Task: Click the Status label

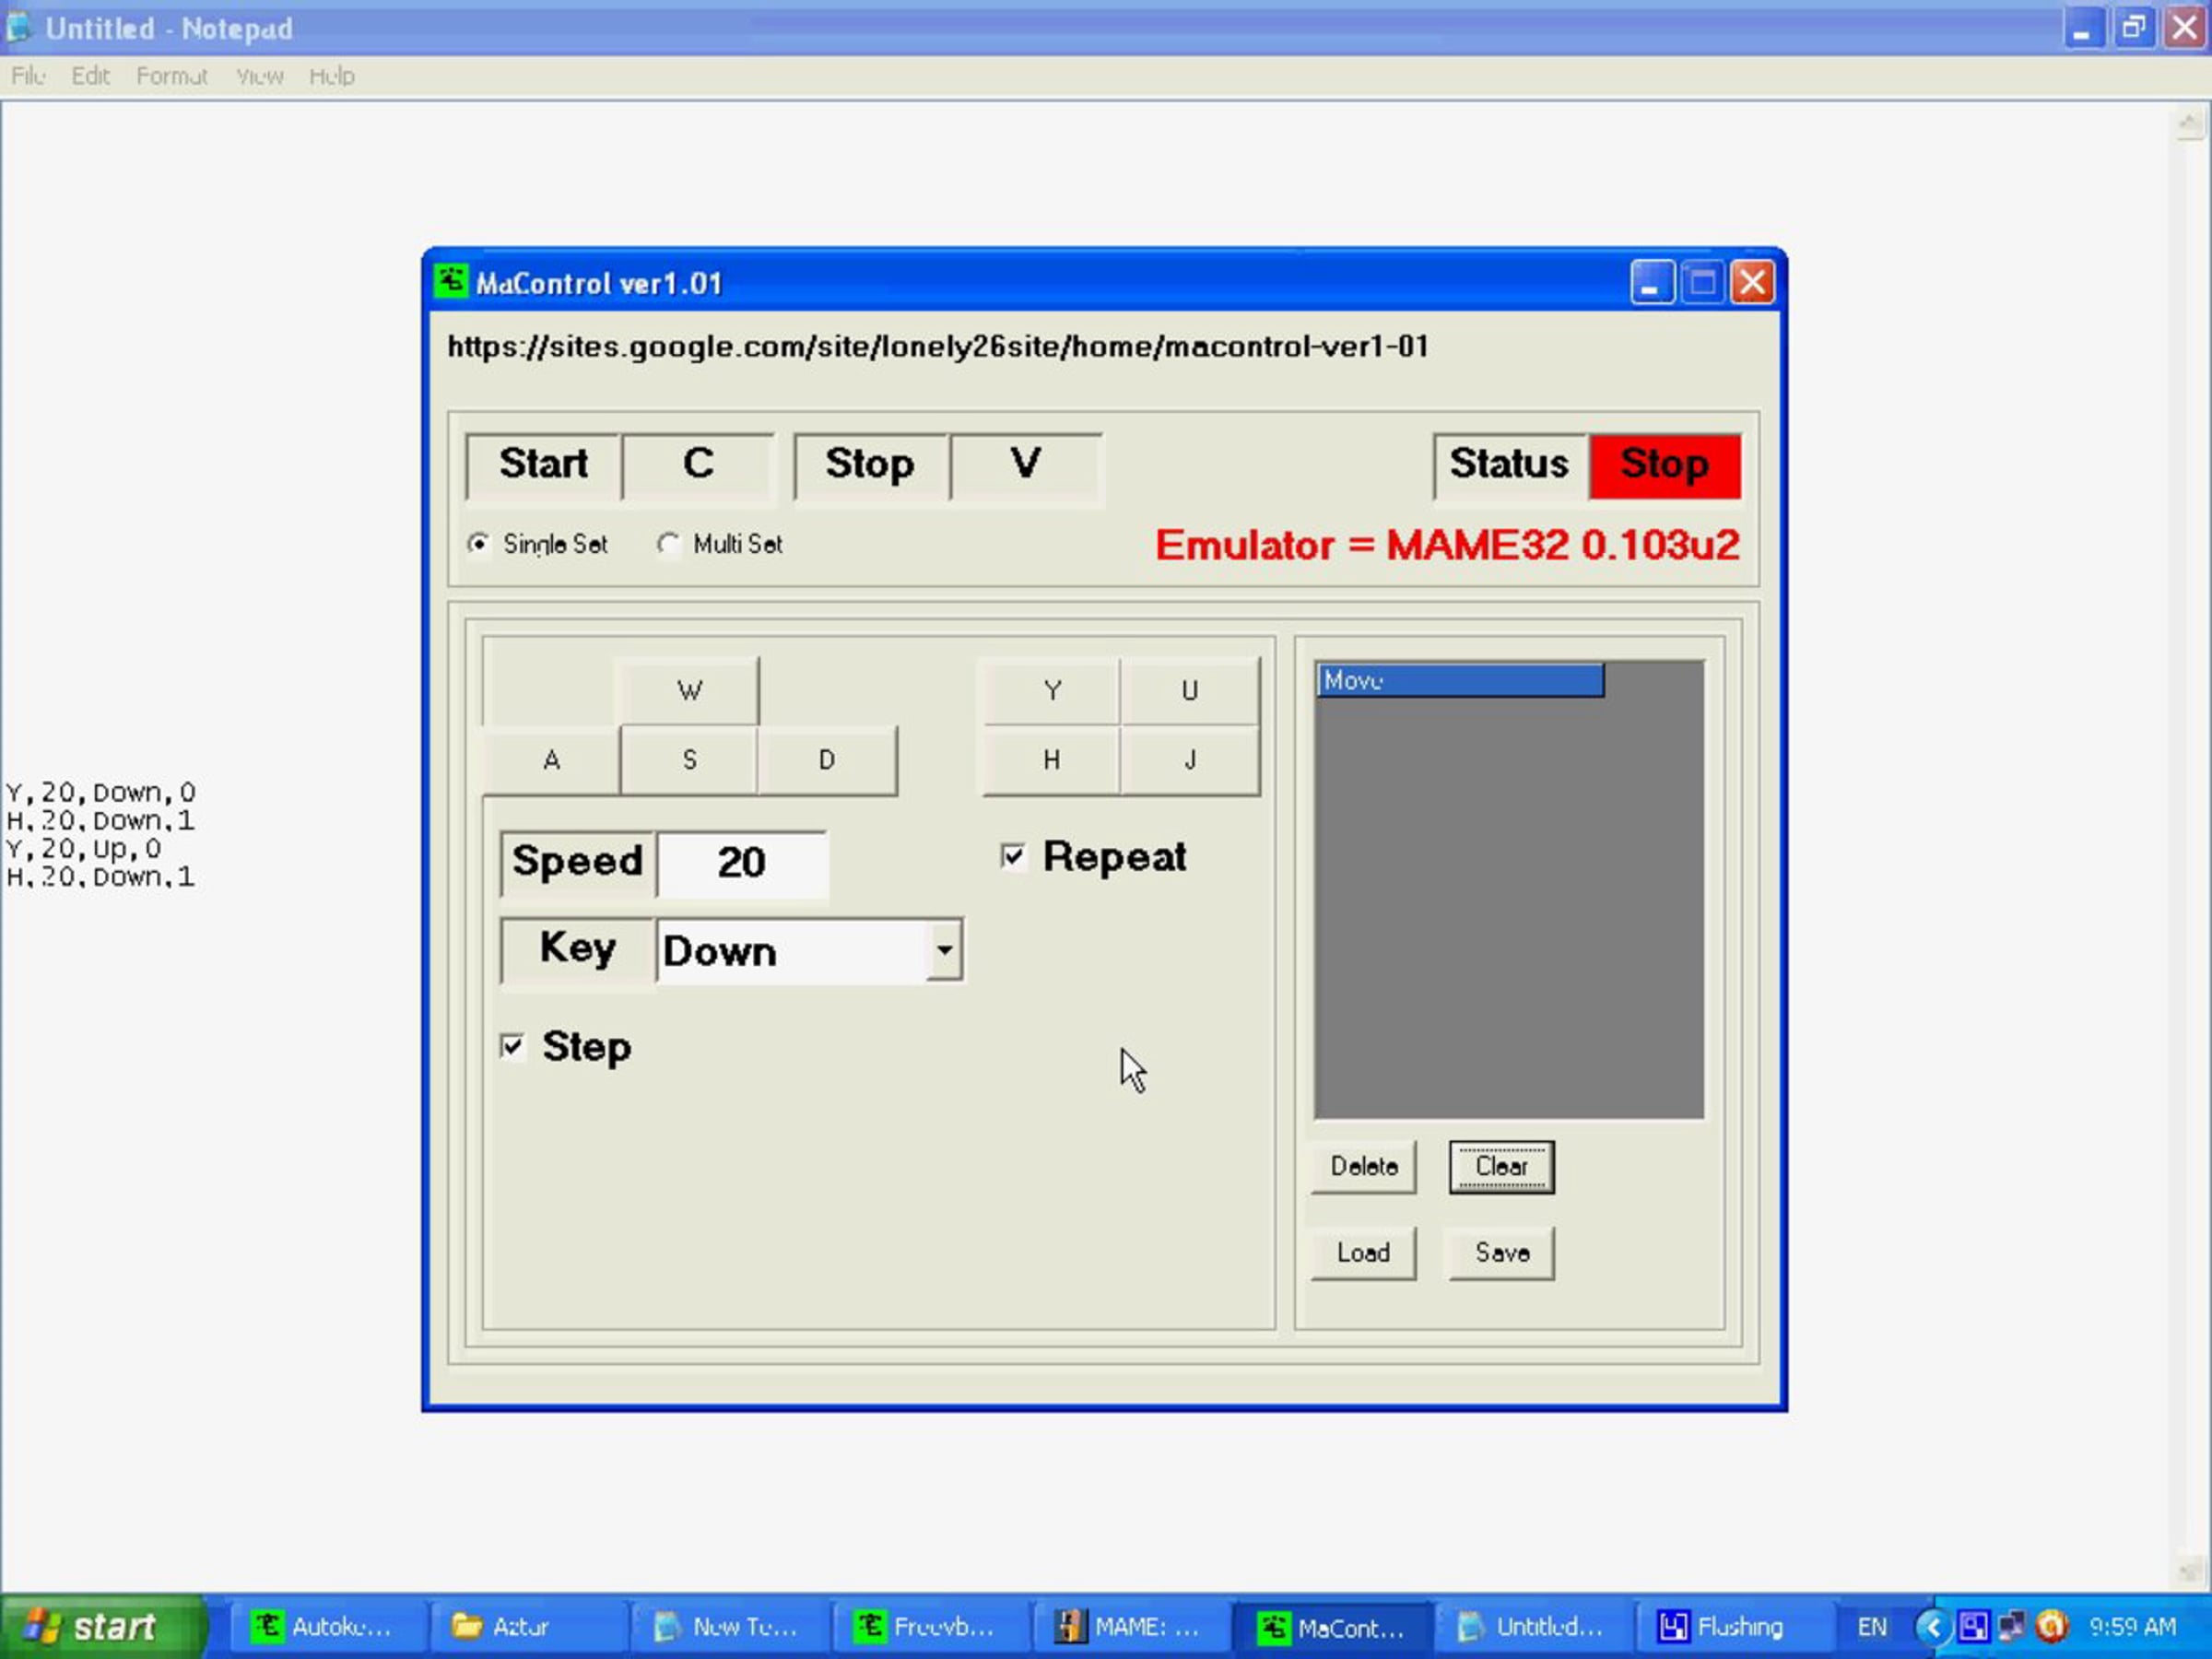Action: click(x=1510, y=466)
